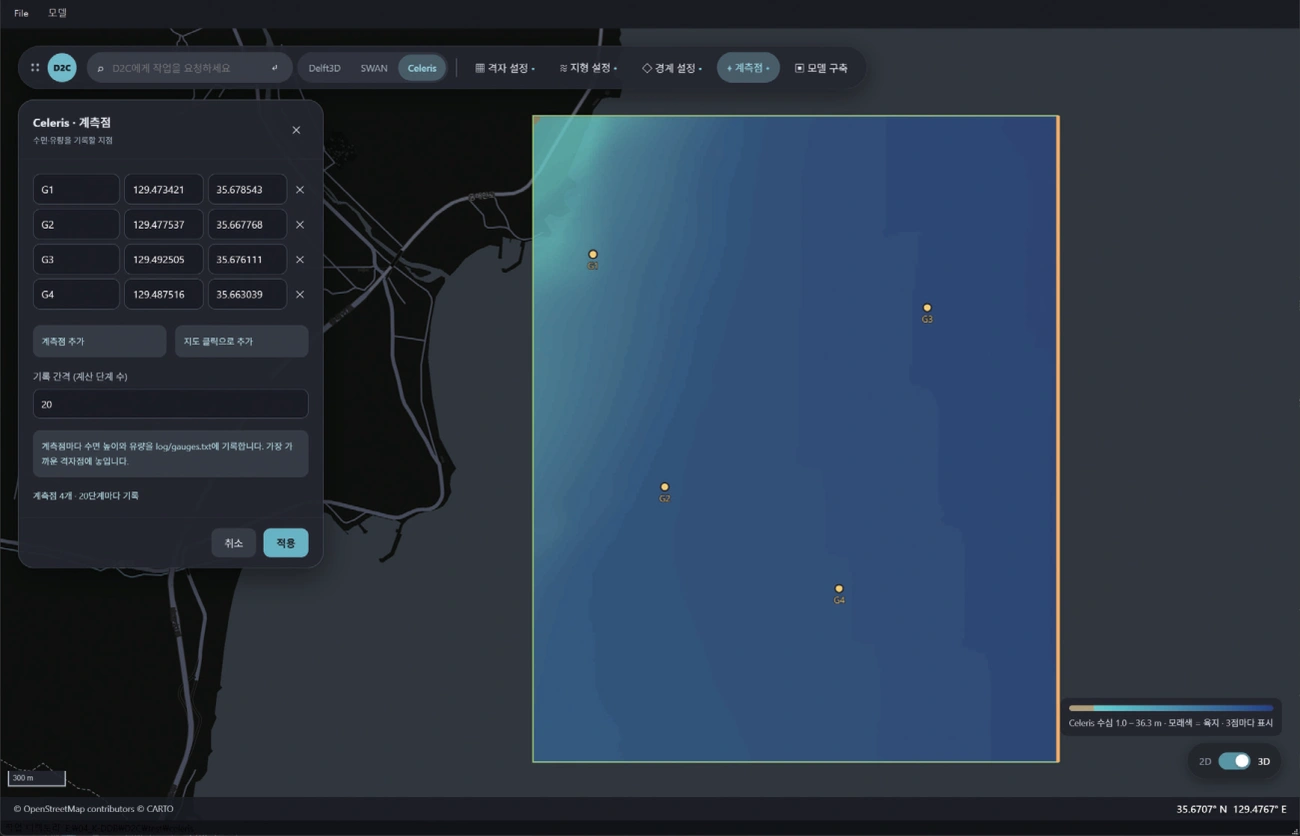Open the 경계 설정 dropdown
Screen dimensions: 1300x836
pyautogui.click(x=672, y=68)
